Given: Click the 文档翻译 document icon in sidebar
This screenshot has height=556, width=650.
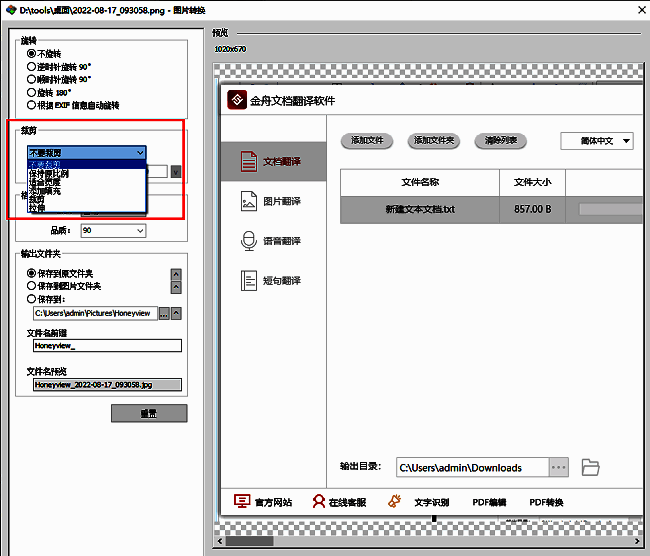Looking at the screenshot, I should 247,161.
